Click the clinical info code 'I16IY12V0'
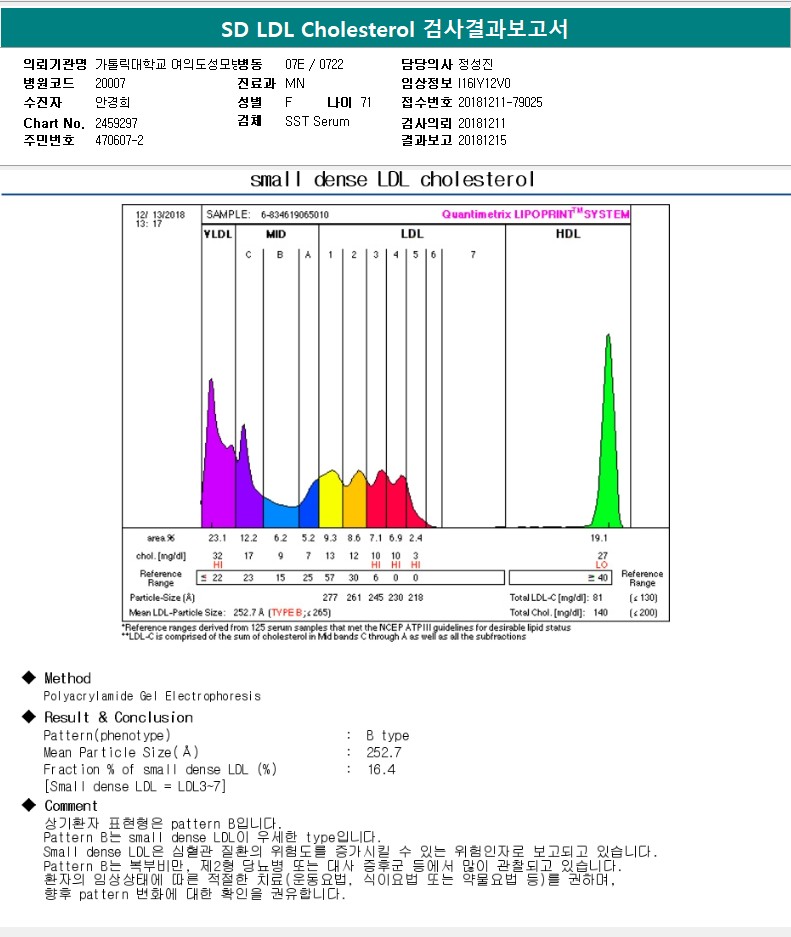This screenshot has height=937, width=791. 485,83
